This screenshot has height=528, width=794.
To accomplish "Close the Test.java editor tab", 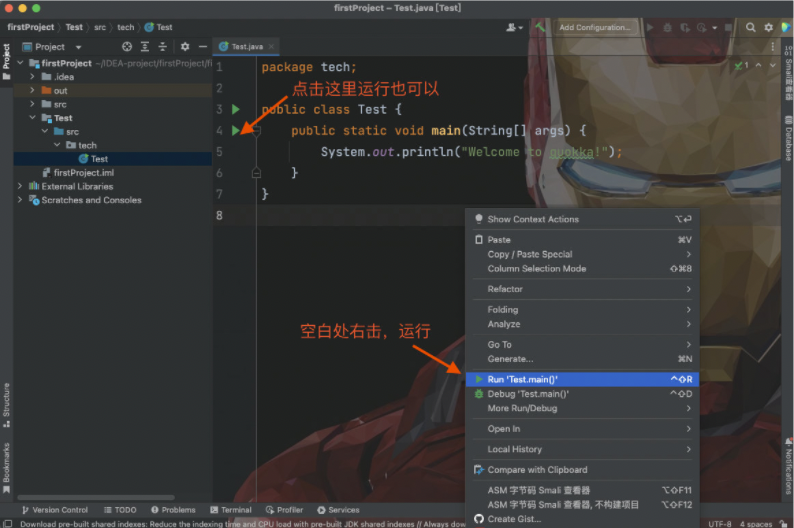I will tap(271, 47).
